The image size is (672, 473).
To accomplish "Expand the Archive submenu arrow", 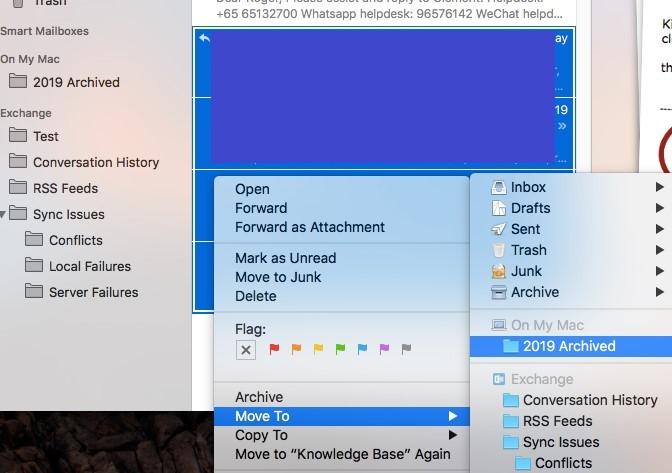I will 659,292.
